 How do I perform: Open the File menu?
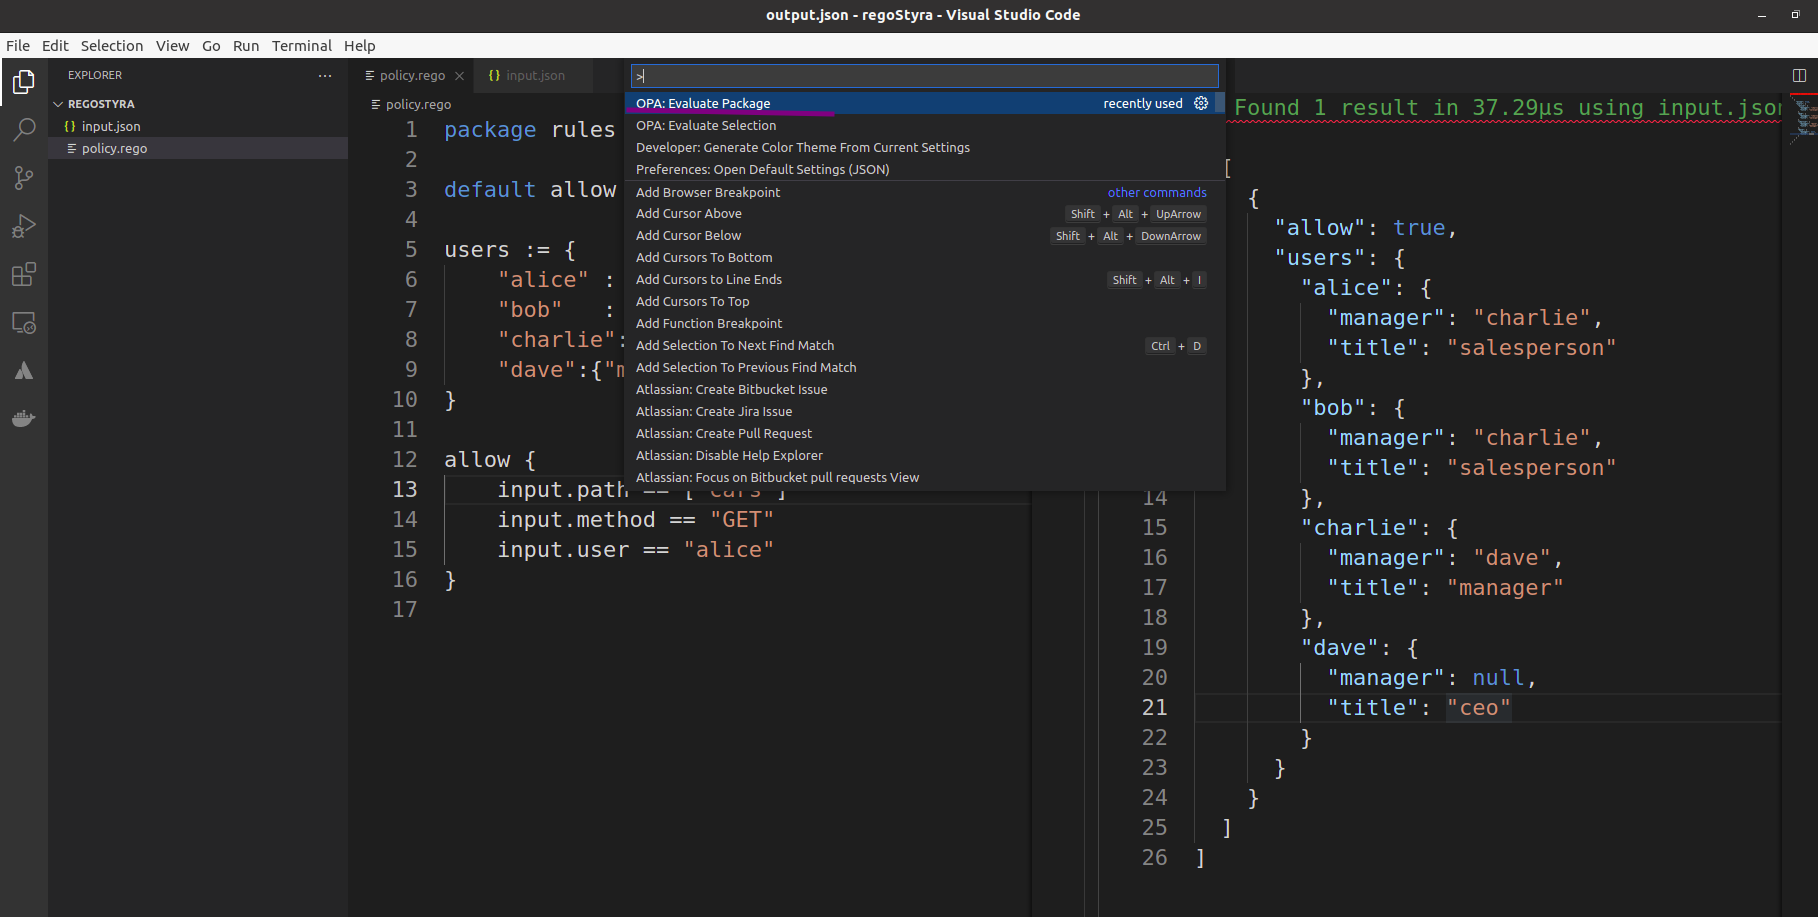pos(18,46)
